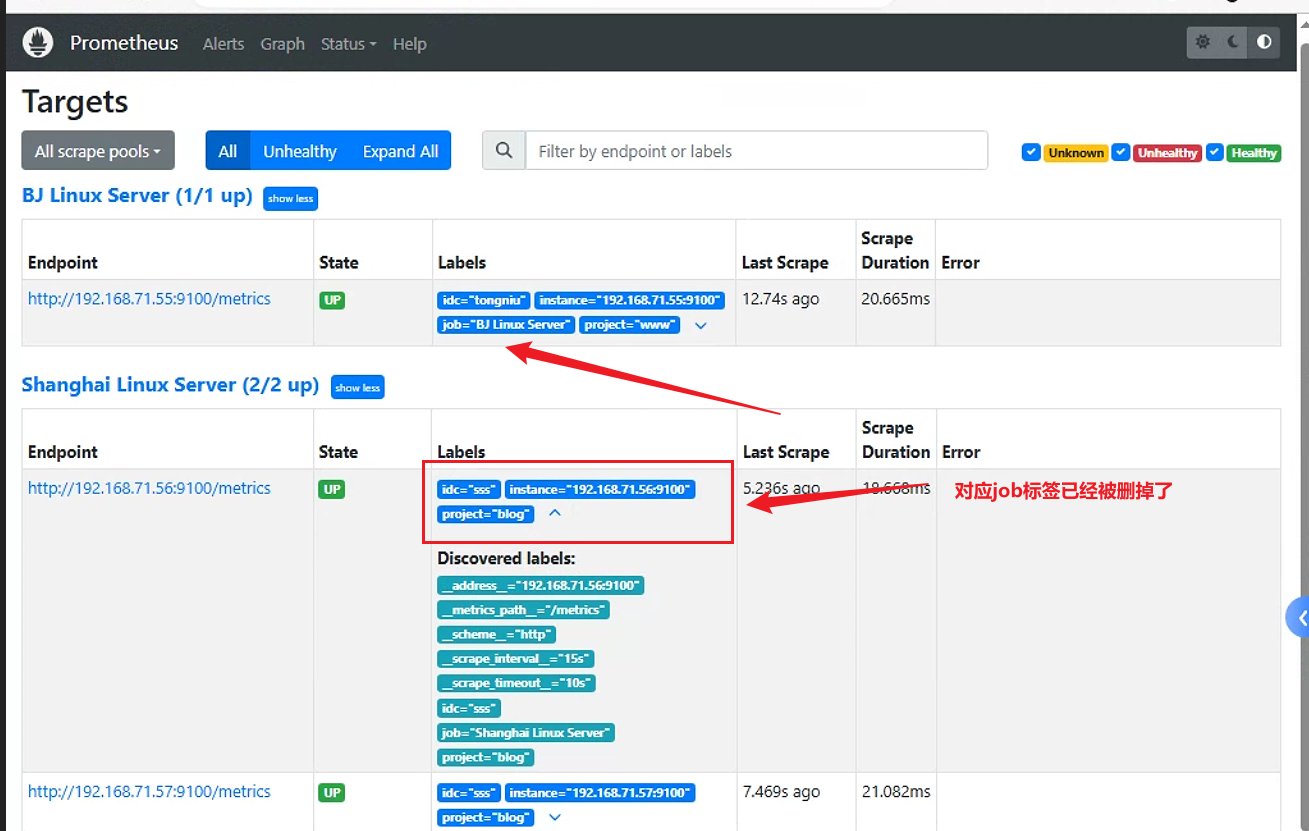Image resolution: width=1309 pixels, height=831 pixels.
Task: Click the UP badge for 192.168.71.55 target
Action: click(x=332, y=300)
